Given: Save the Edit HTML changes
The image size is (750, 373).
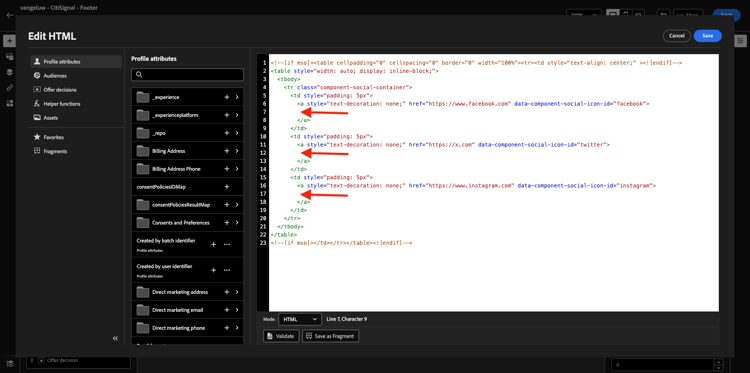Looking at the screenshot, I should 707,36.
